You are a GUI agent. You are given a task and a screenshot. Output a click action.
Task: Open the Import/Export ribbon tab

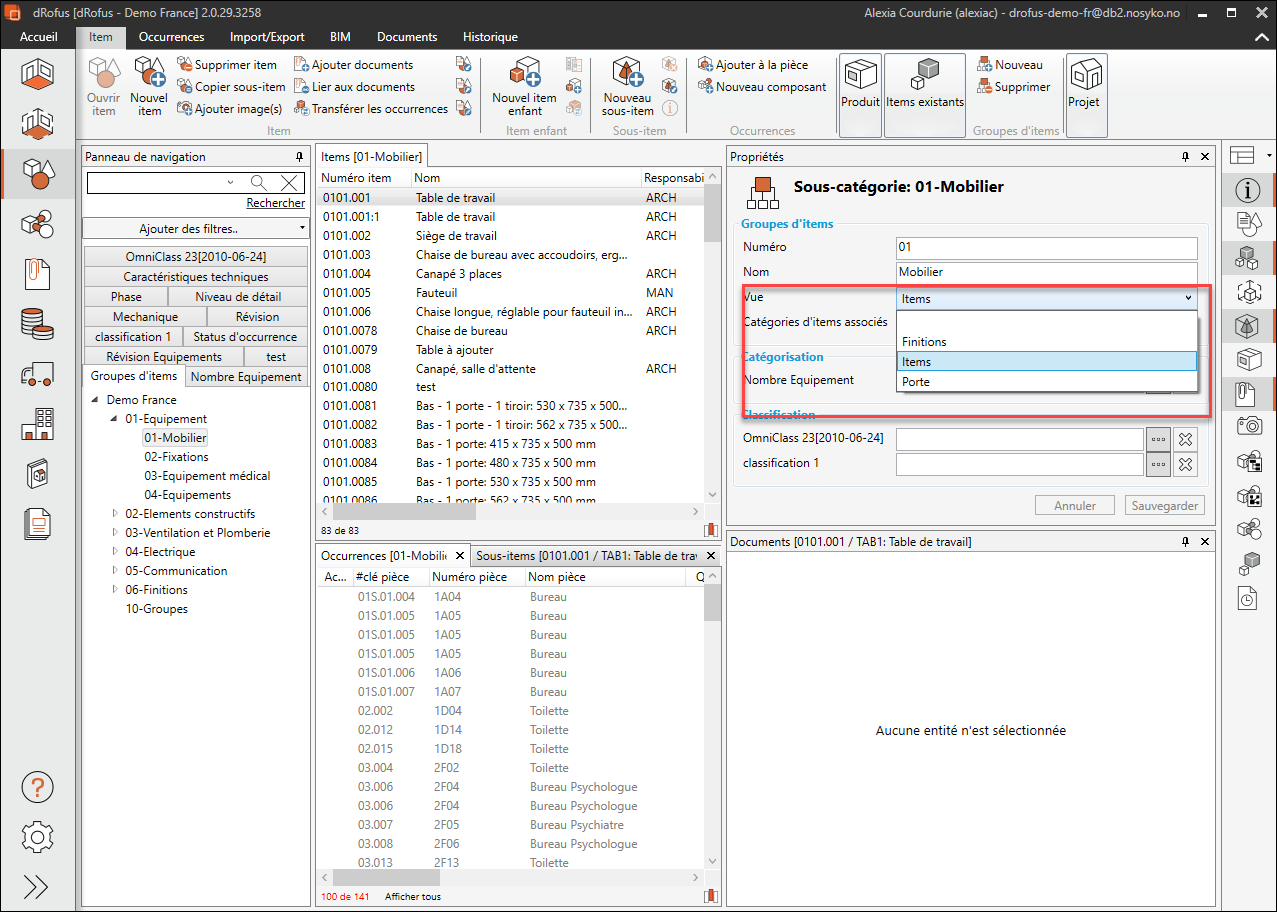267,37
